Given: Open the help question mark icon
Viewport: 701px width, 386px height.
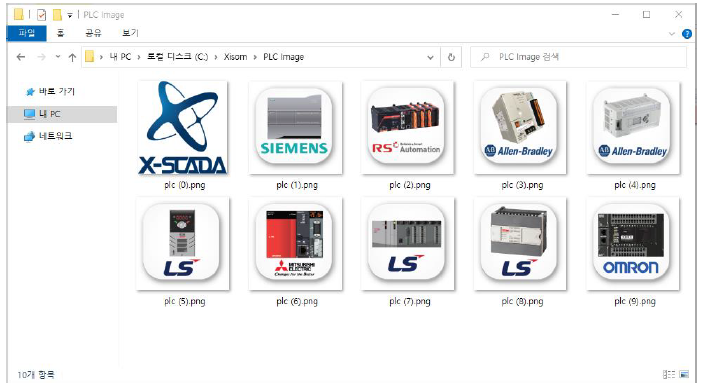Looking at the screenshot, I should pyautogui.click(x=687, y=34).
